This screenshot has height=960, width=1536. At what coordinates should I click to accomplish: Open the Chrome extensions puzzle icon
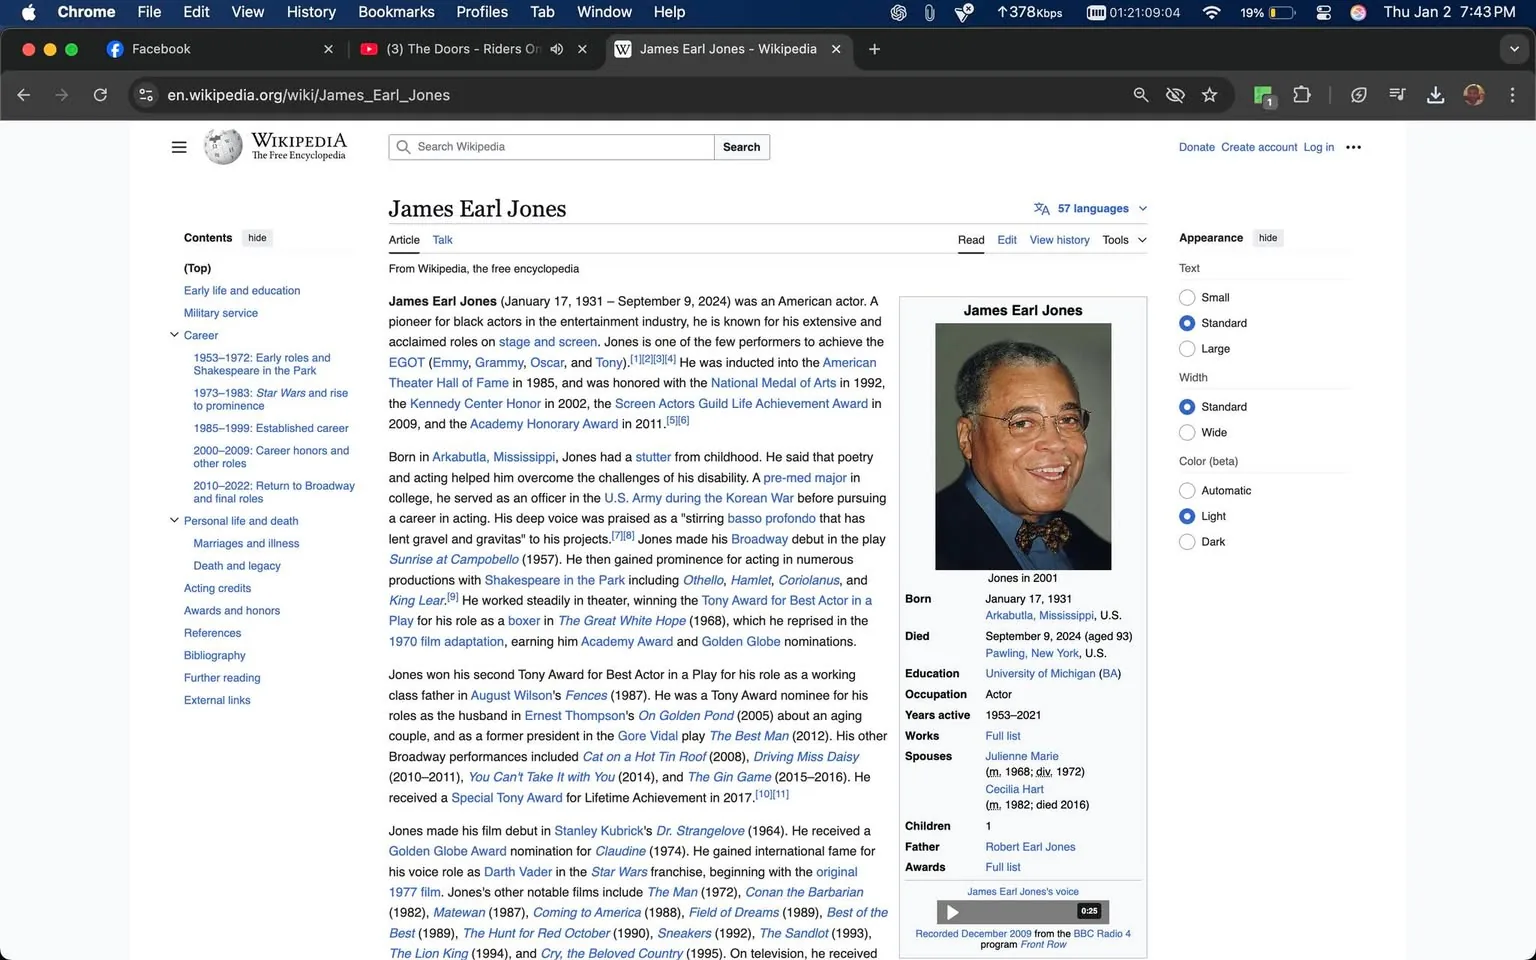1302,95
